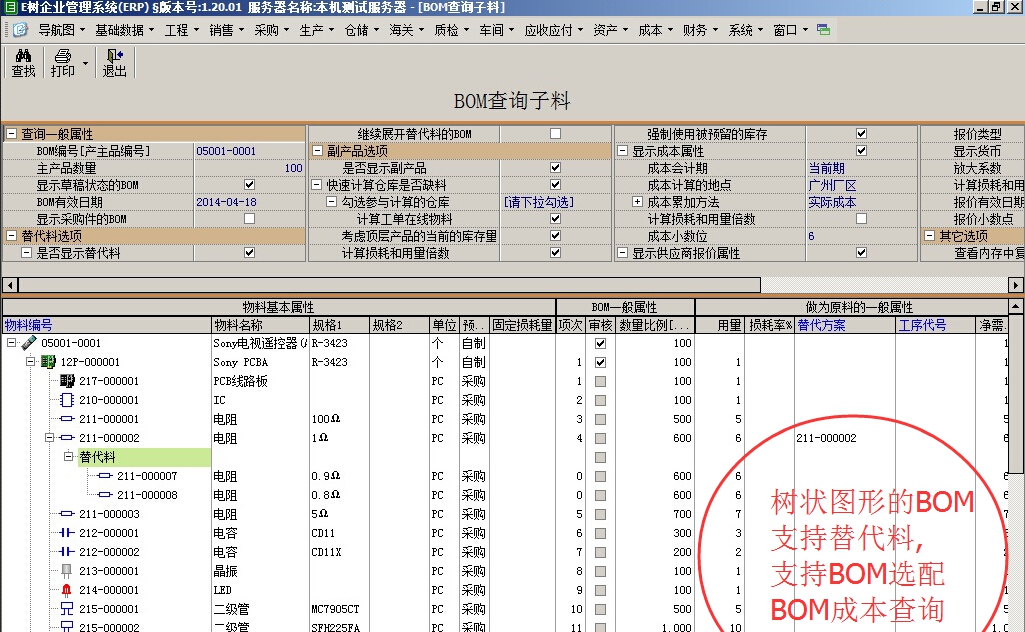Open the 生产 menu
This screenshot has height=632, width=1025.
tap(310, 29)
